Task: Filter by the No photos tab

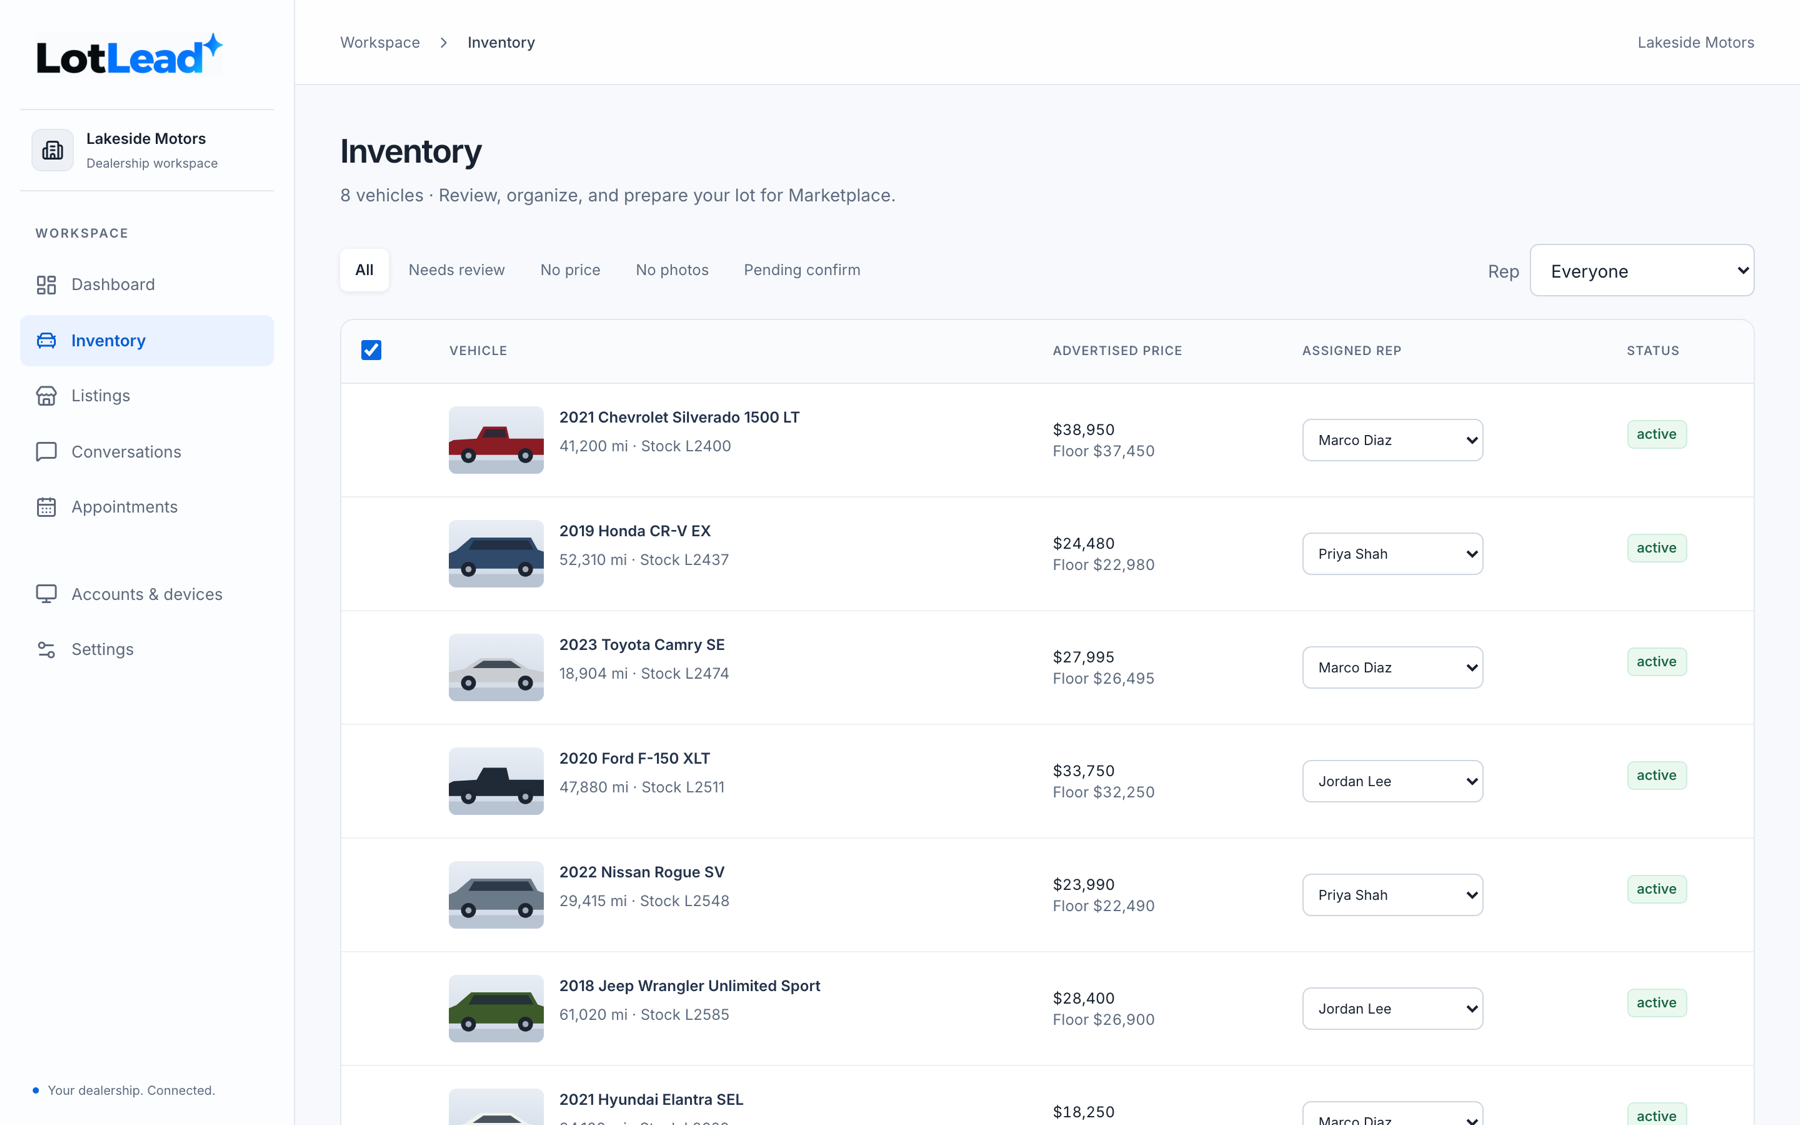Action: point(672,270)
